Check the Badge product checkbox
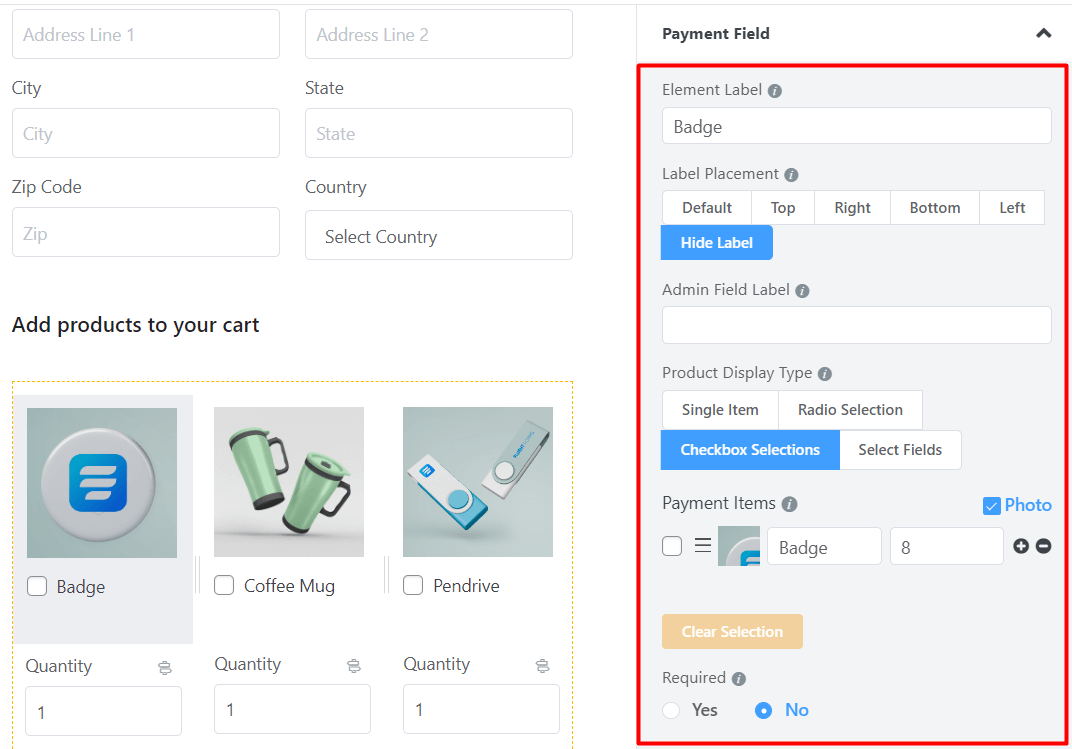The image size is (1072, 749). coord(37,586)
